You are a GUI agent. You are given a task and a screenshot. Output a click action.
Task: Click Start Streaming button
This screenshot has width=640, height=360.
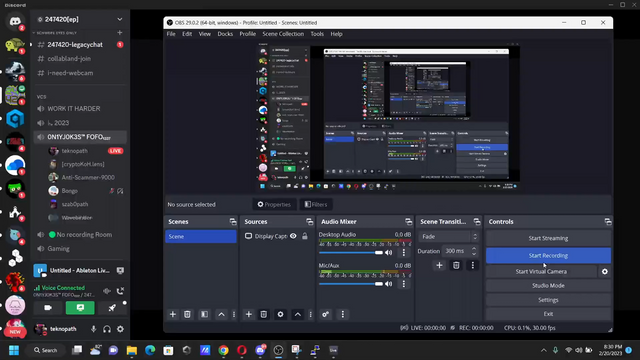(548, 238)
